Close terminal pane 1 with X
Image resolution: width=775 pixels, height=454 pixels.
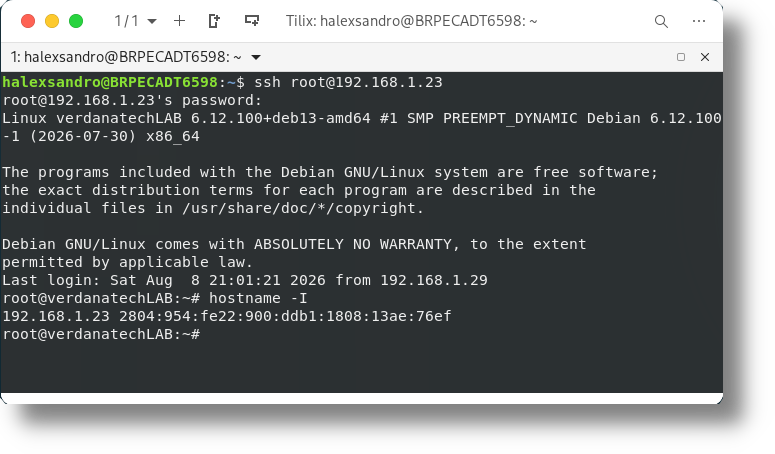point(705,57)
